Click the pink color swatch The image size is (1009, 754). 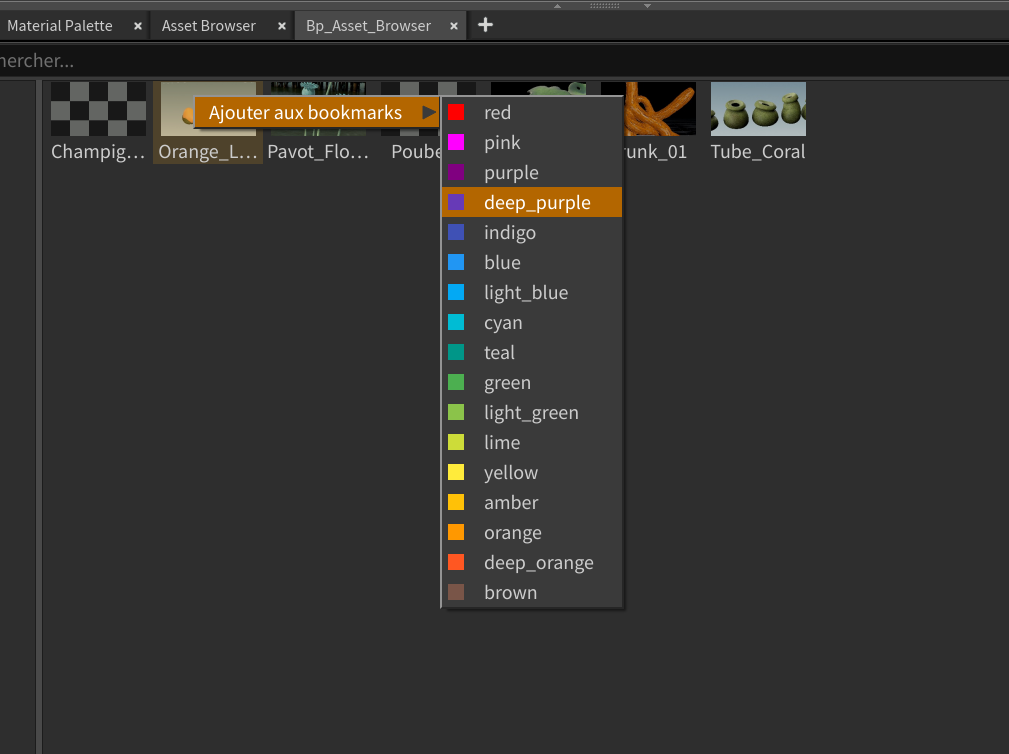point(456,143)
